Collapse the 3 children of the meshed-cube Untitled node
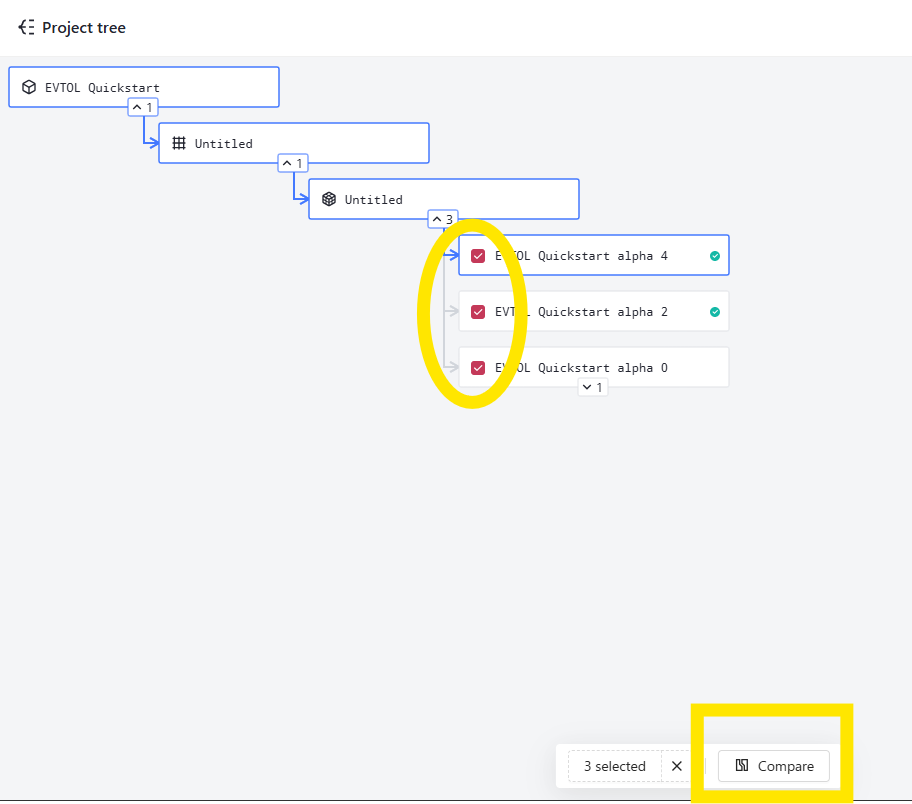 coord(443,219)
